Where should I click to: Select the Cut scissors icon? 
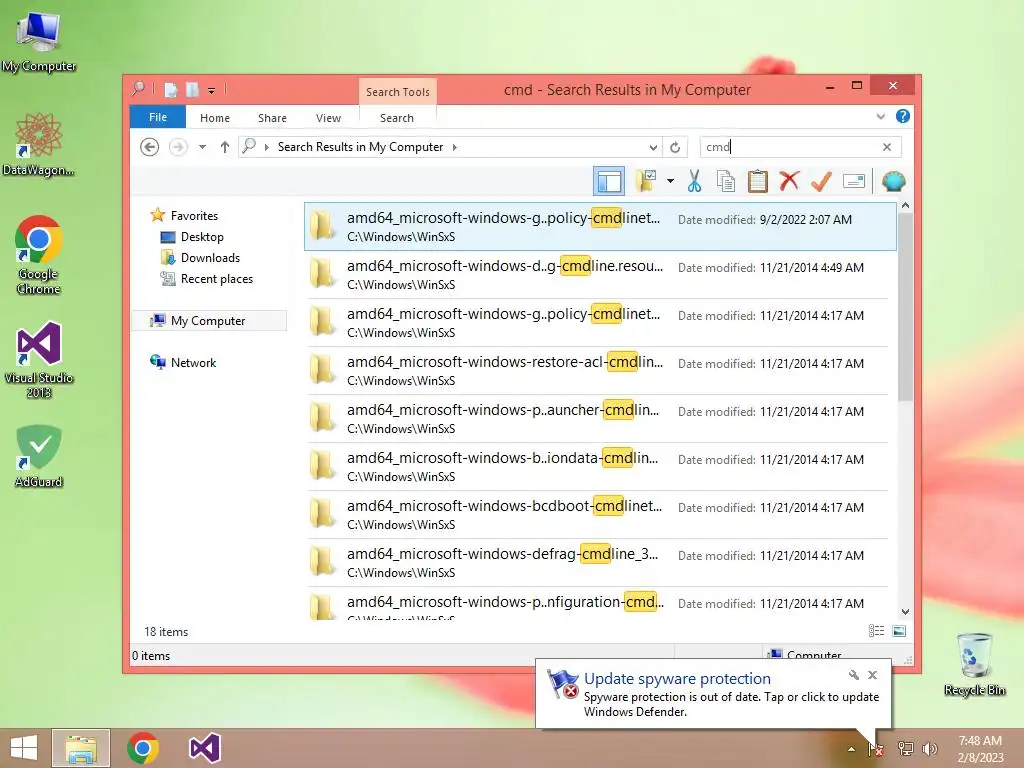click(x=694, y=181)
